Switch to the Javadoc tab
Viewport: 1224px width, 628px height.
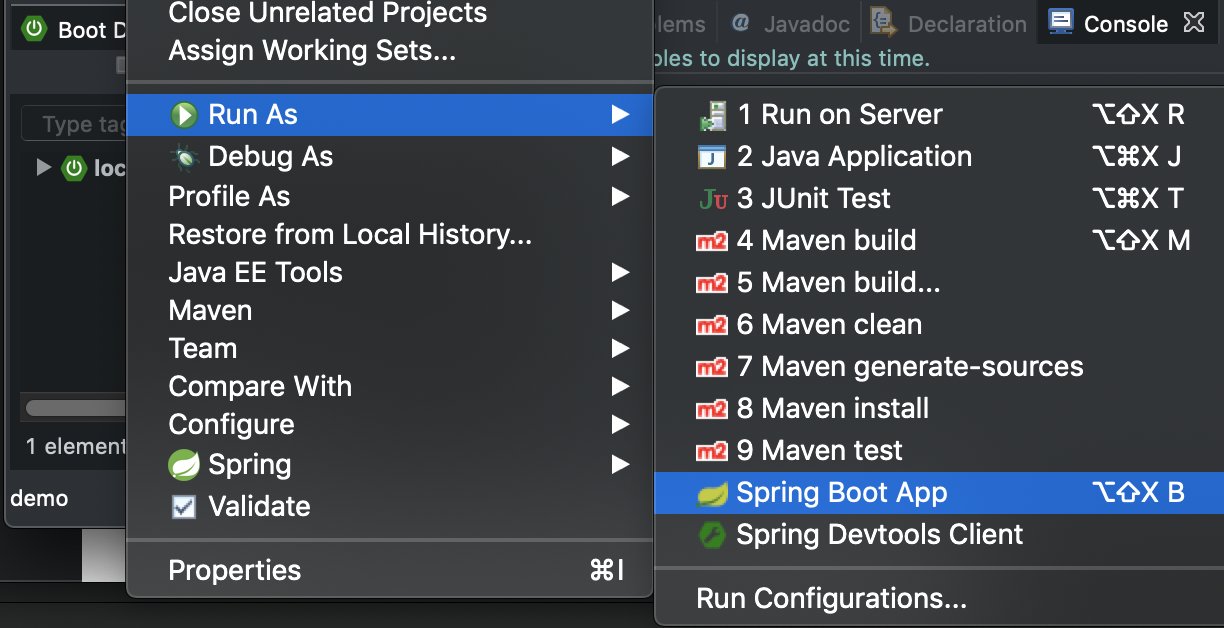click(790, 24)
